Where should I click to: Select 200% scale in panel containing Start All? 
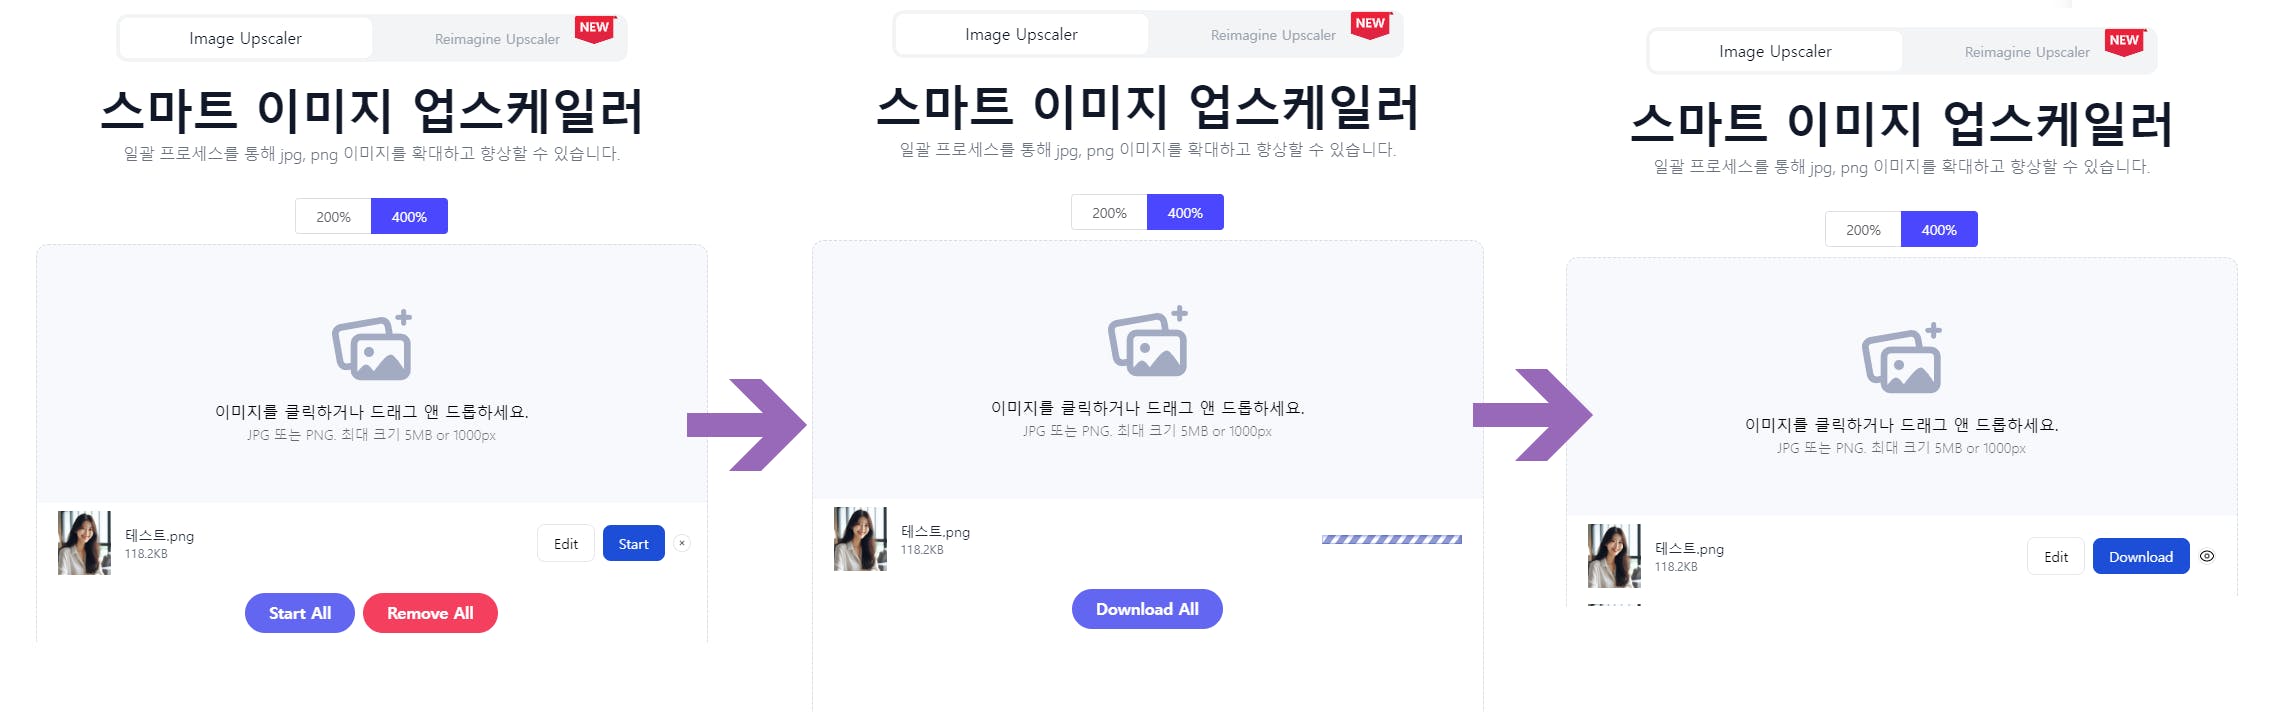(333, 216)
